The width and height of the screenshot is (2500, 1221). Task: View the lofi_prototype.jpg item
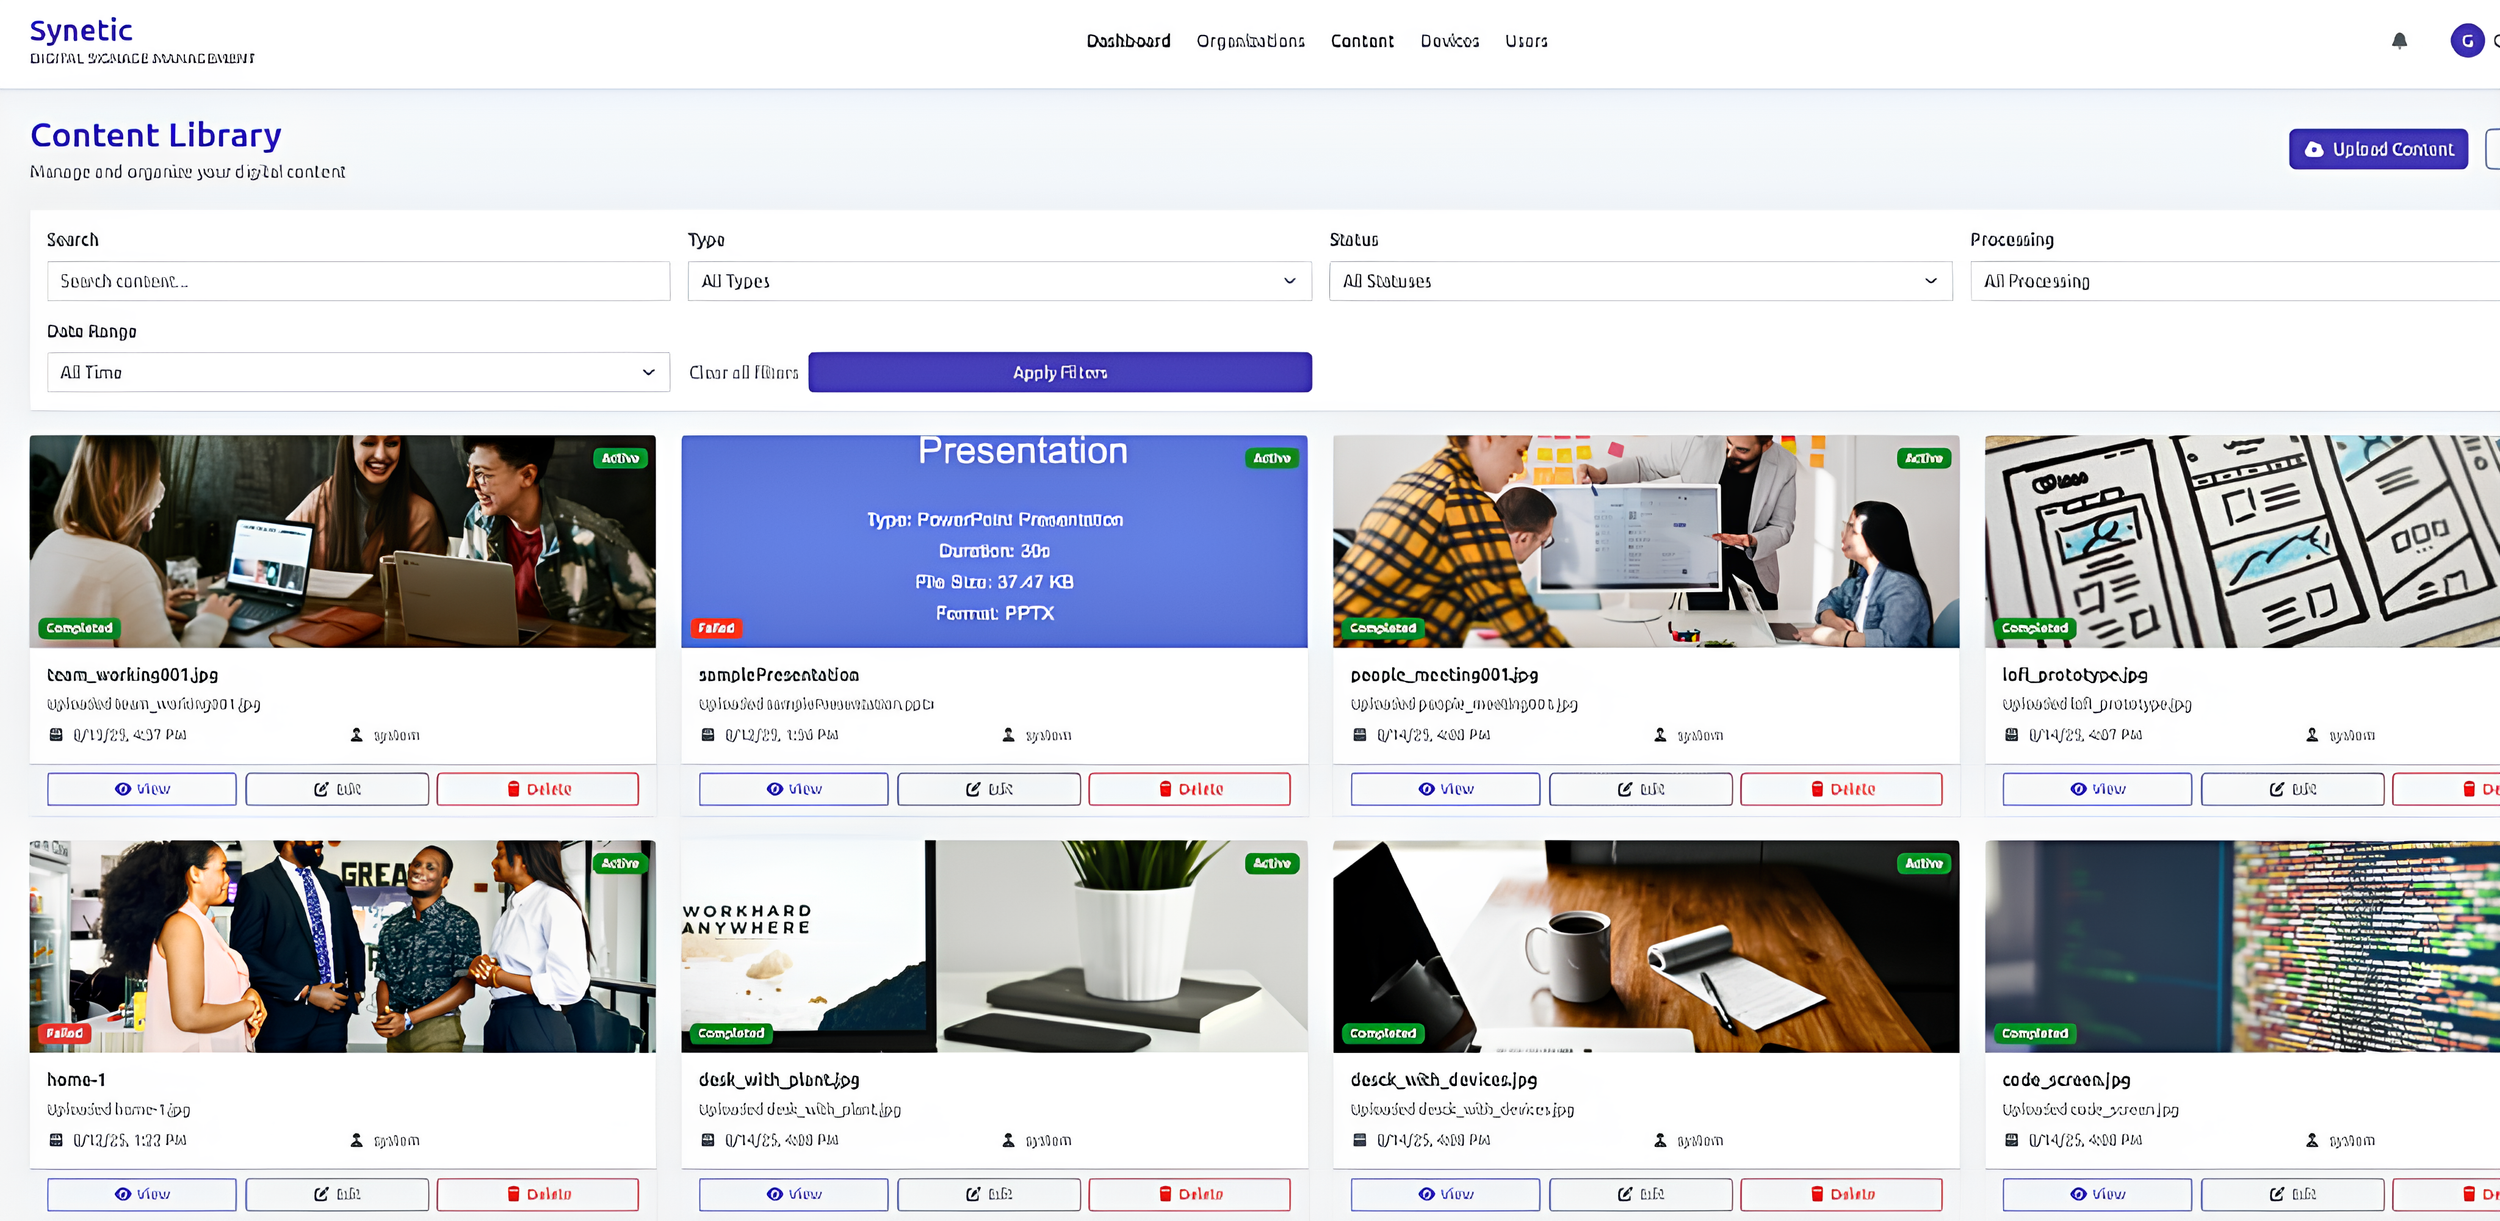pyautogui.click(x=2096, y=789)
